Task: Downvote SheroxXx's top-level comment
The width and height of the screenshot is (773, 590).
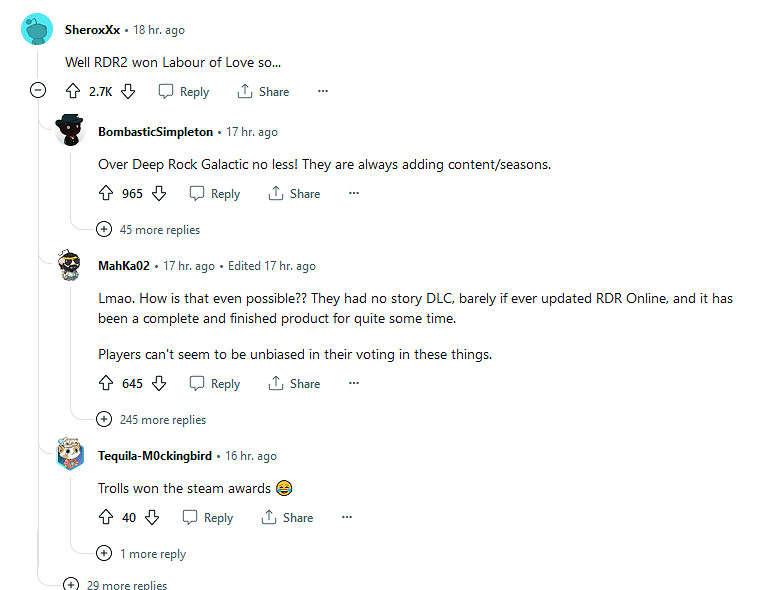Action: click(127, 91)
